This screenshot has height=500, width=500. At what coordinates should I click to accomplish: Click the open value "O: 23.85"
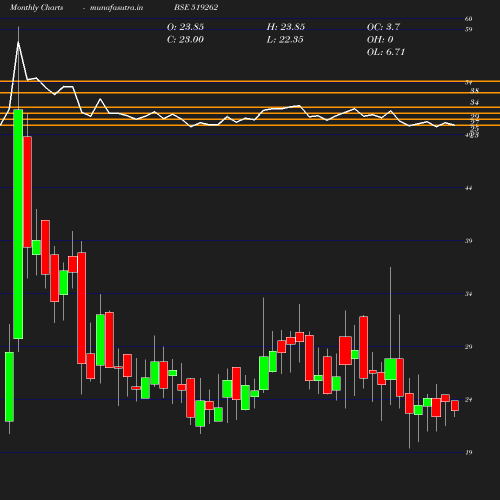[x=185, y=27]
